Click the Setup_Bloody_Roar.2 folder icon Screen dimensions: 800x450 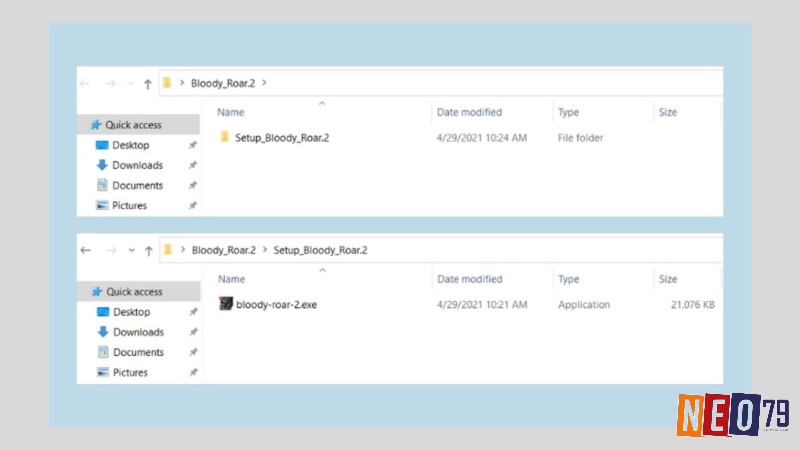[x=224, y=137]
